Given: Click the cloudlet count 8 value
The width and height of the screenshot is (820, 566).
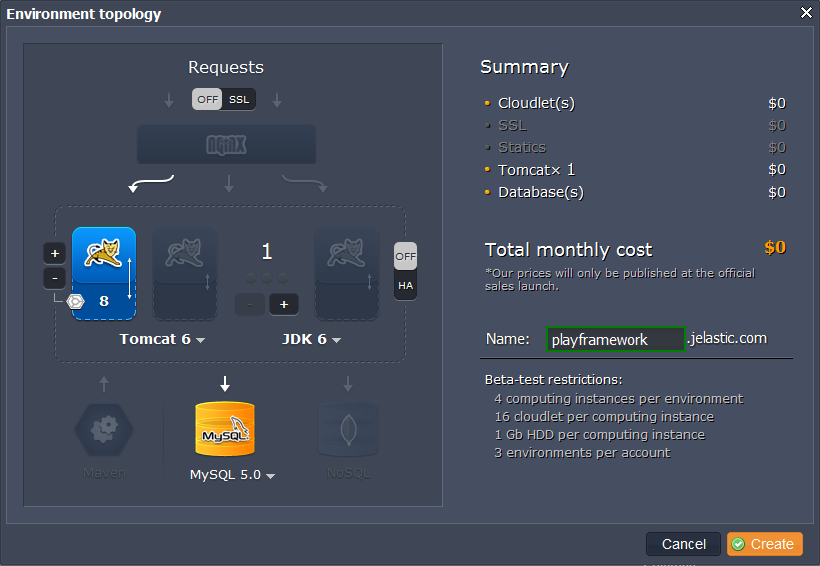Looking at the screenshot, I should coord(104,301).
